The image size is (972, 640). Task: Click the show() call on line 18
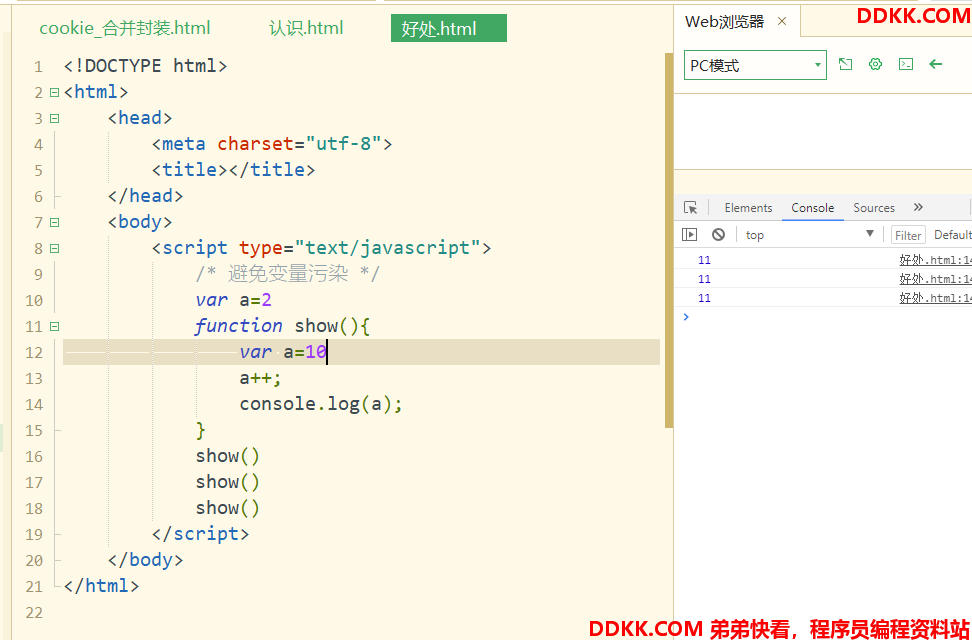click(x=228, y=509)
